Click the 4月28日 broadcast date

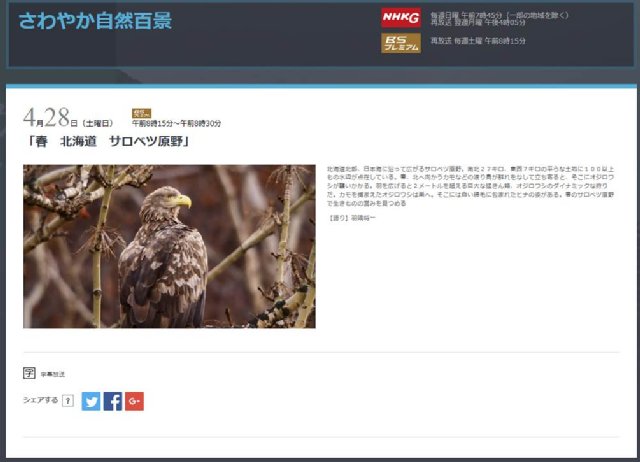click(50, 118)
